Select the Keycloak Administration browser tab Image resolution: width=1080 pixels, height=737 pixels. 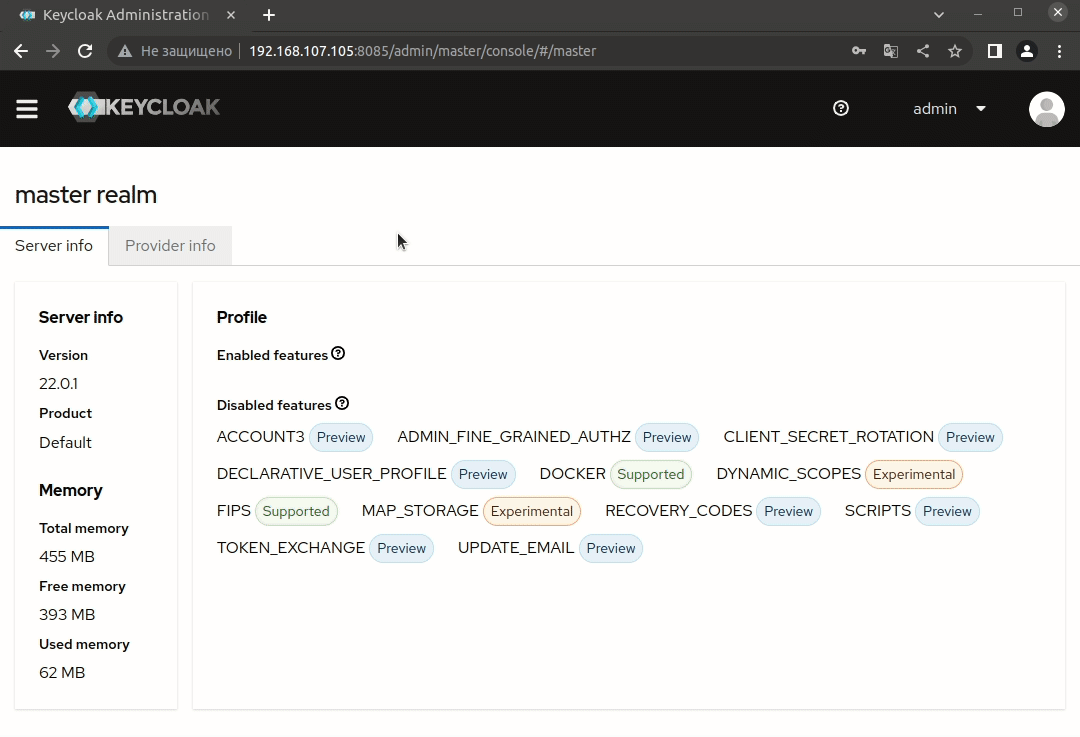(126, 15)
